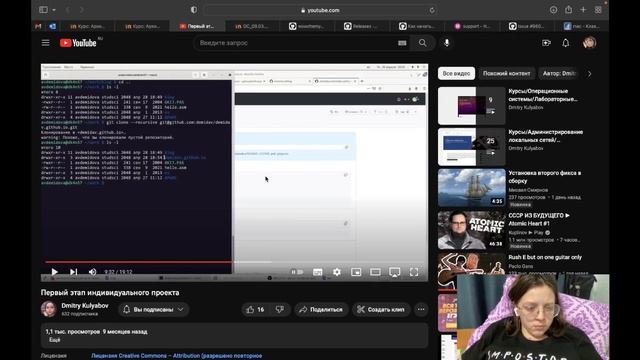This screenshot has height=360, width=640.
Task: Open the Safari privacy shield icon
Action: (194, 10)
